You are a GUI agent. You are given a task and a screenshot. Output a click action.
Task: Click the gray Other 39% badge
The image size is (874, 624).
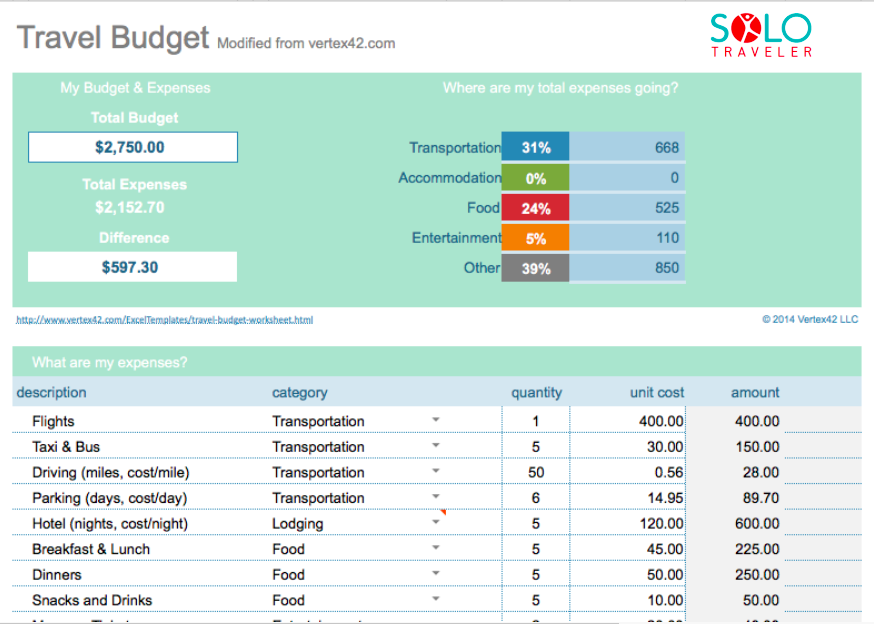point(535,267)
